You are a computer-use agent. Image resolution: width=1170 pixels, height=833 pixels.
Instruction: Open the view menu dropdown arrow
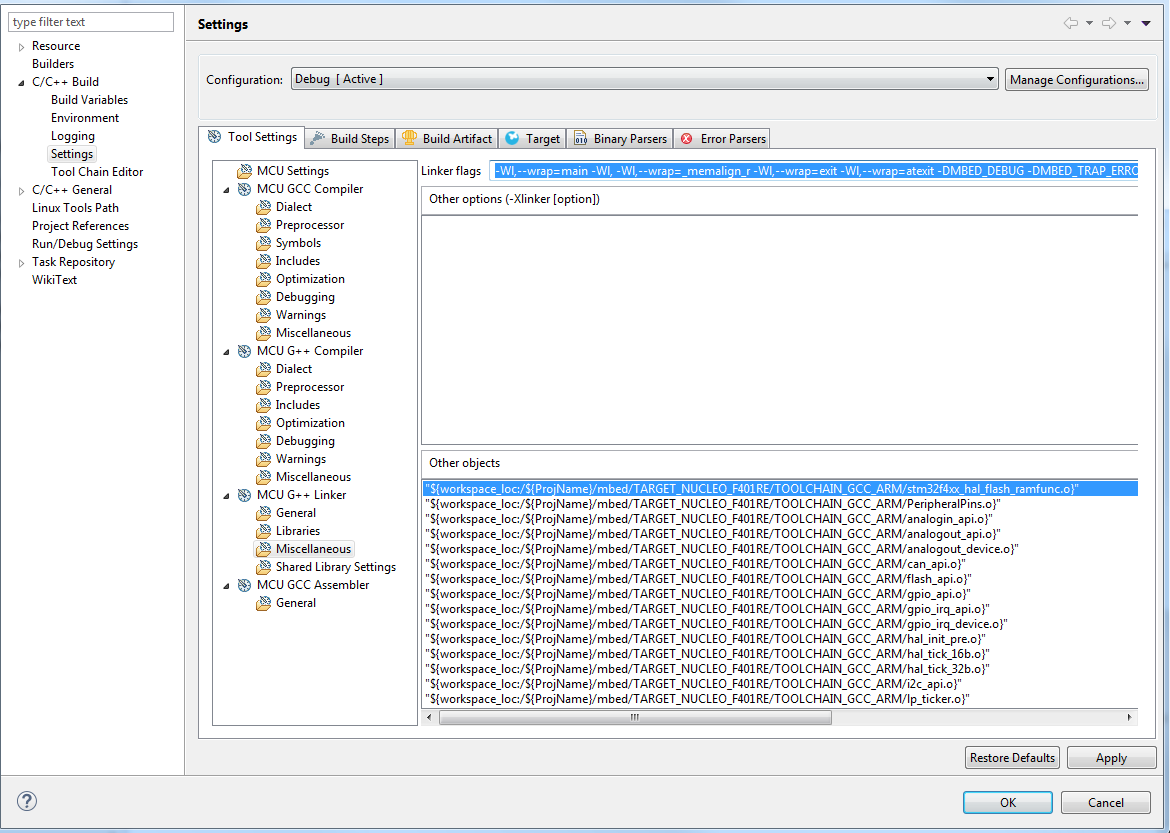coord(1146,23)
